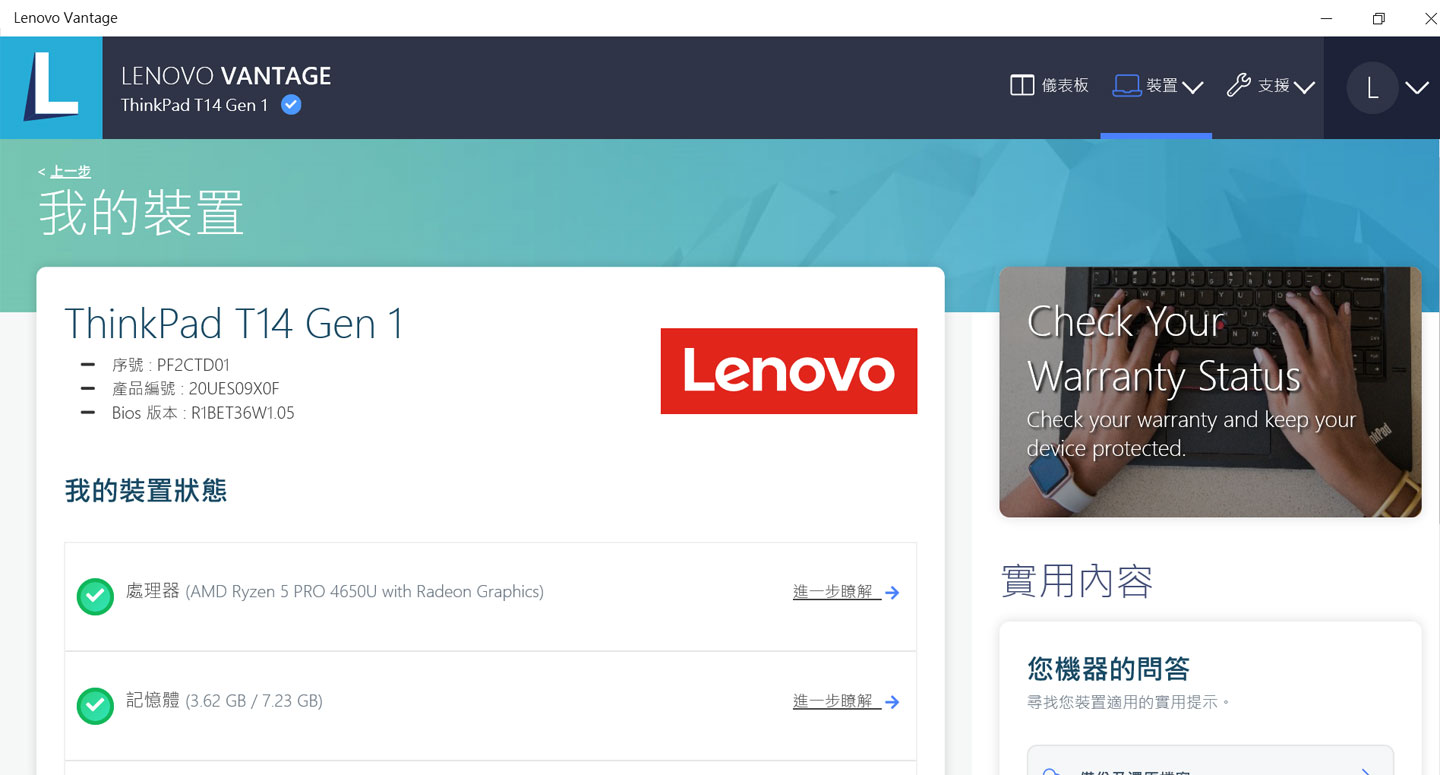Minimize the Lenovo Vantage window

[x=1326, y=18]
